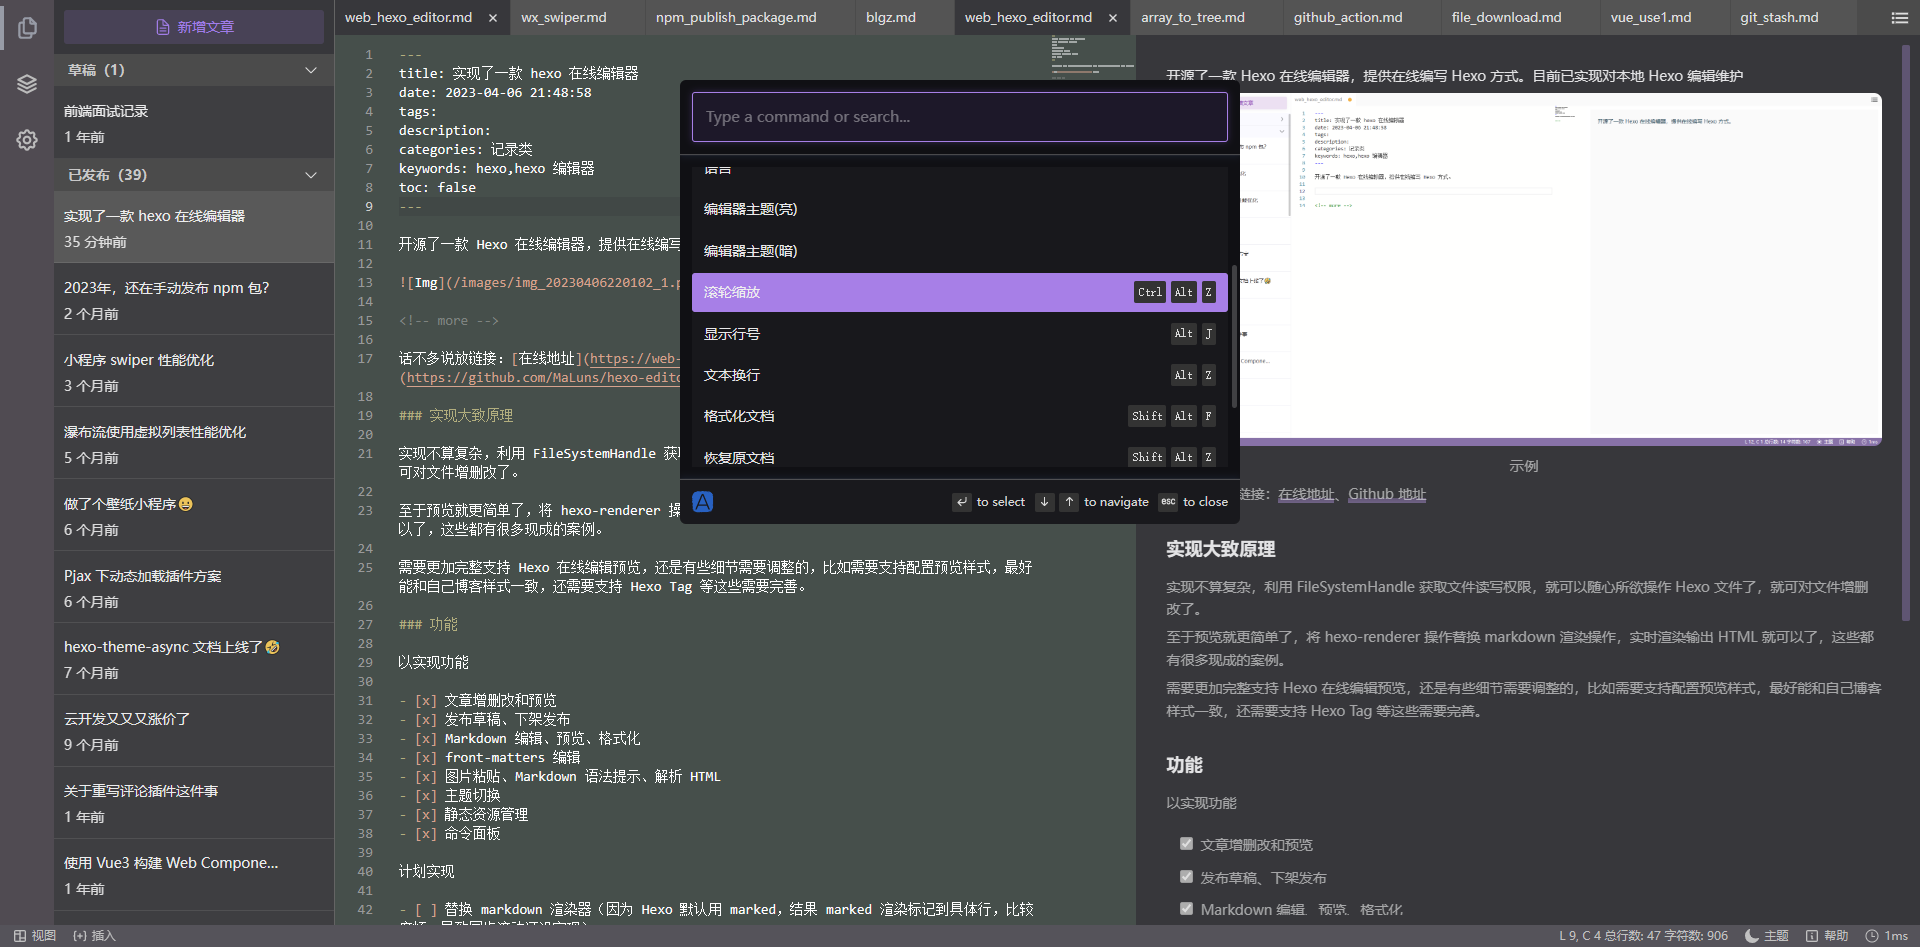
Task: Click the editor minimap
Action: 1091,56
